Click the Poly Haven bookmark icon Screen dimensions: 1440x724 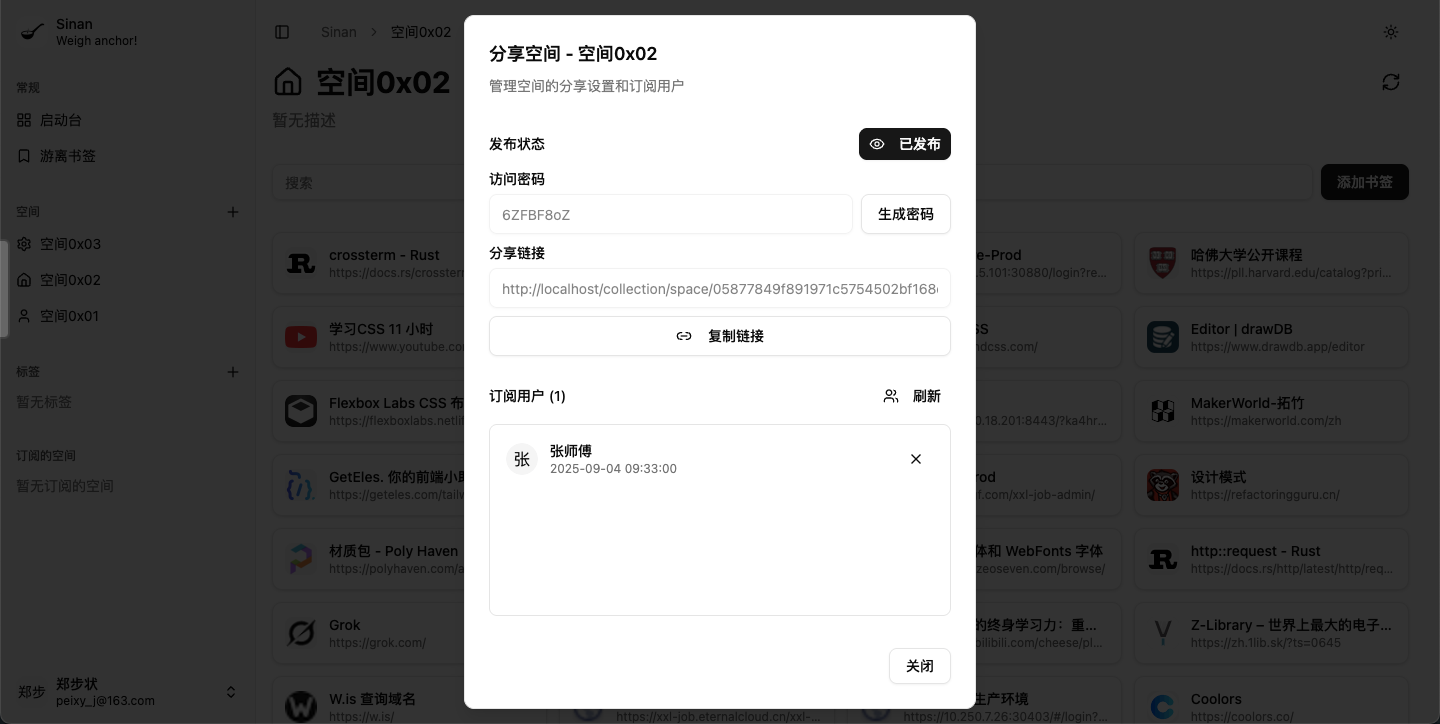[x=301, y=559]
